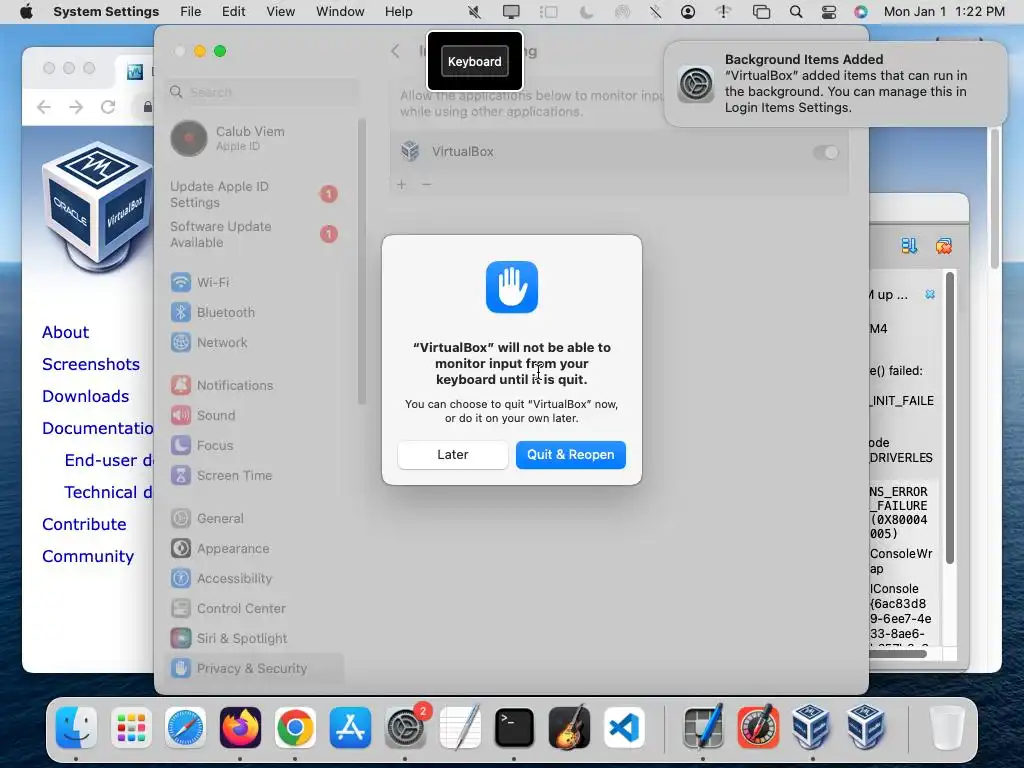
Task: Open the View menu
Action: [x=280, y=12]
